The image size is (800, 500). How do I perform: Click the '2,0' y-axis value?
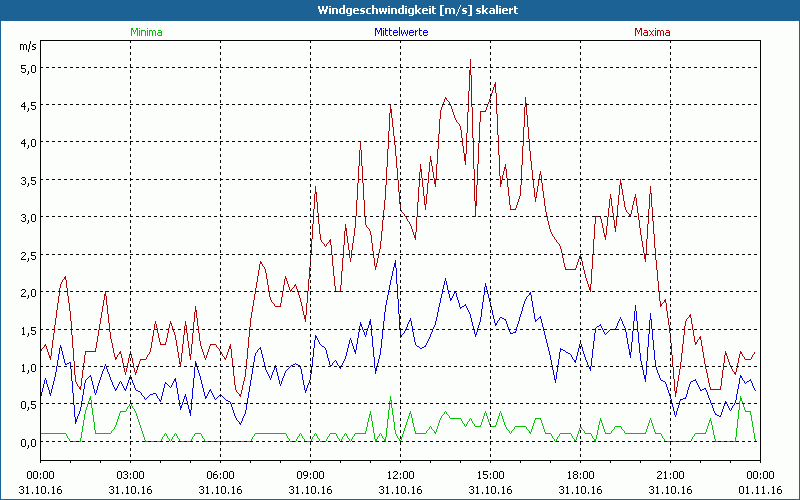[28, 293]
